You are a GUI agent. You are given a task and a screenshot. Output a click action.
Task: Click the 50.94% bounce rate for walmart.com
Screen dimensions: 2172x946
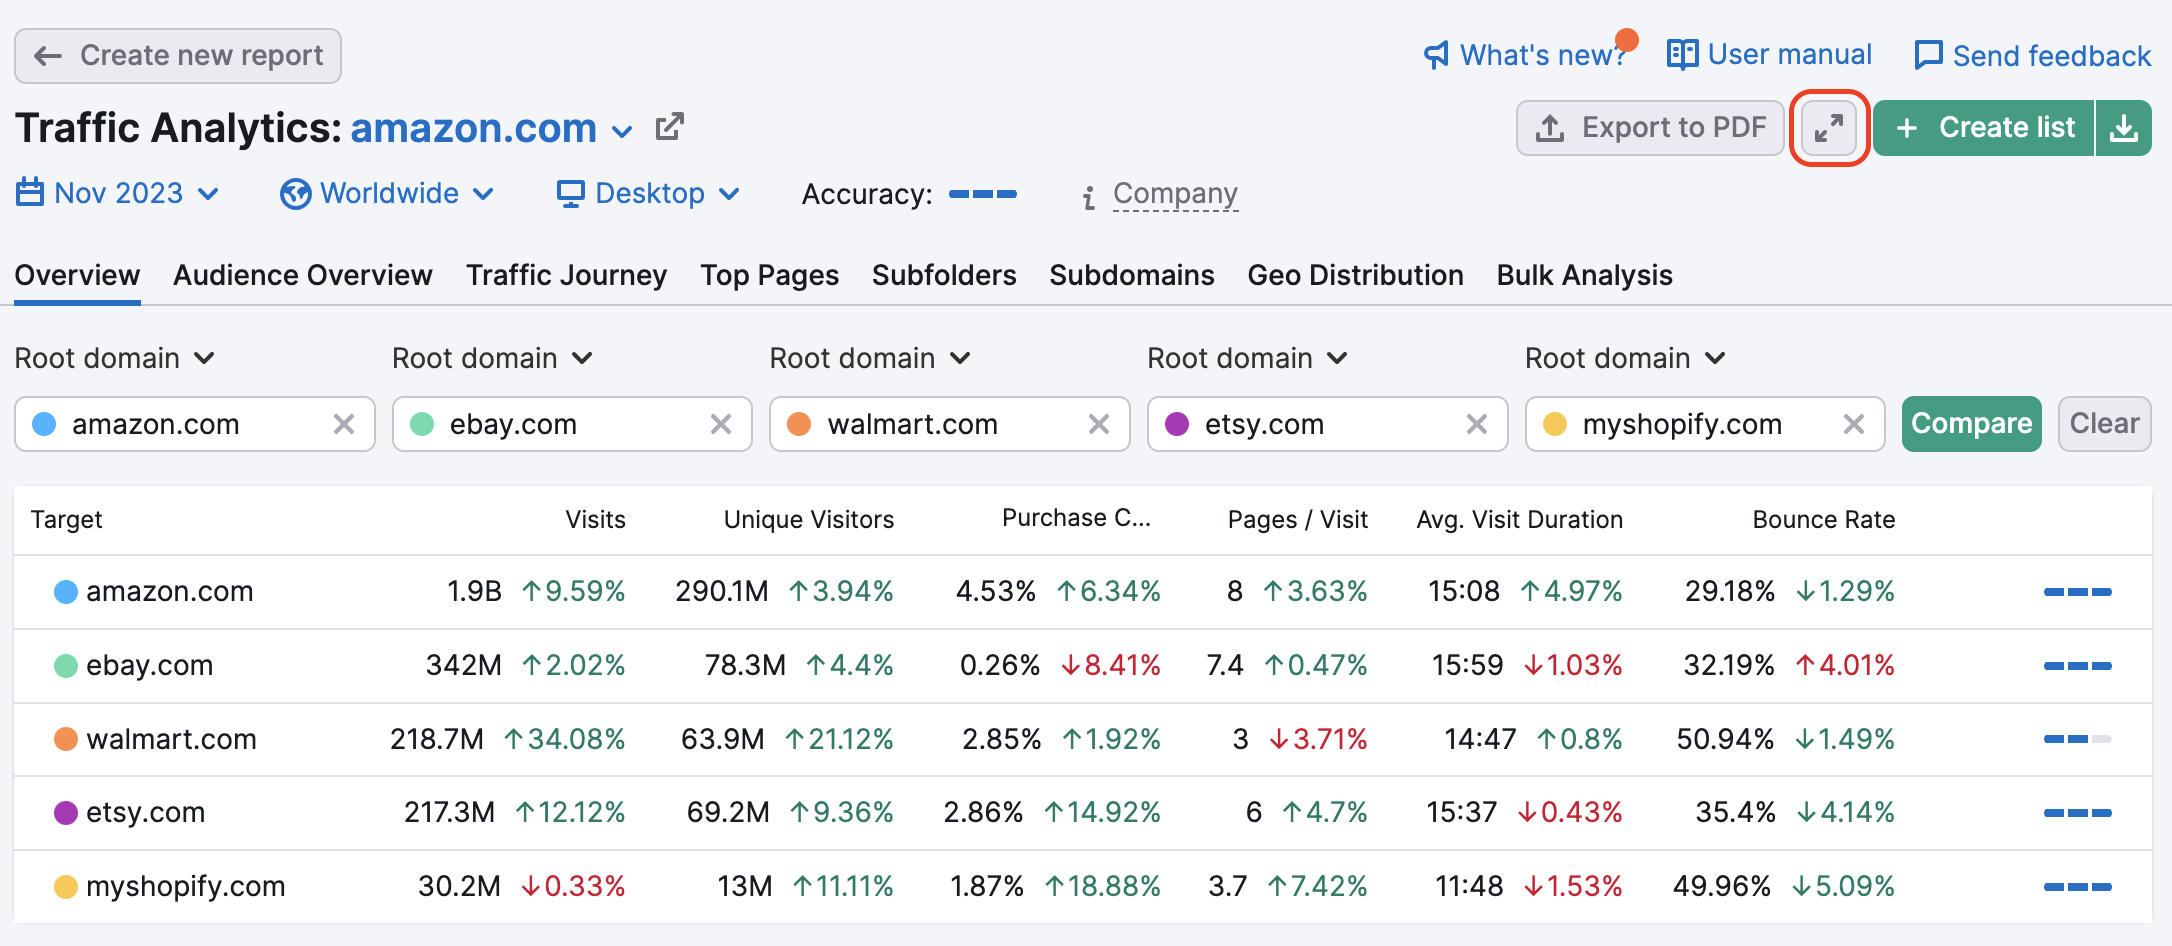pyautogui.click(x=1725, y=739)
